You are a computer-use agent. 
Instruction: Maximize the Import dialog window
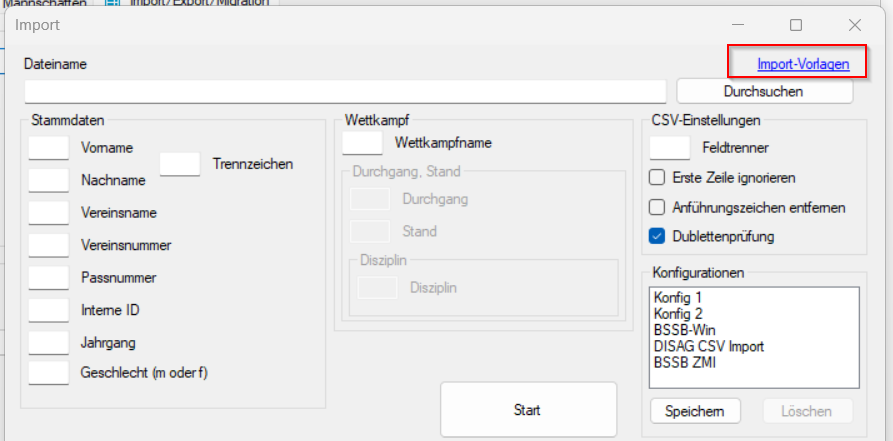[x=796, y=25]
